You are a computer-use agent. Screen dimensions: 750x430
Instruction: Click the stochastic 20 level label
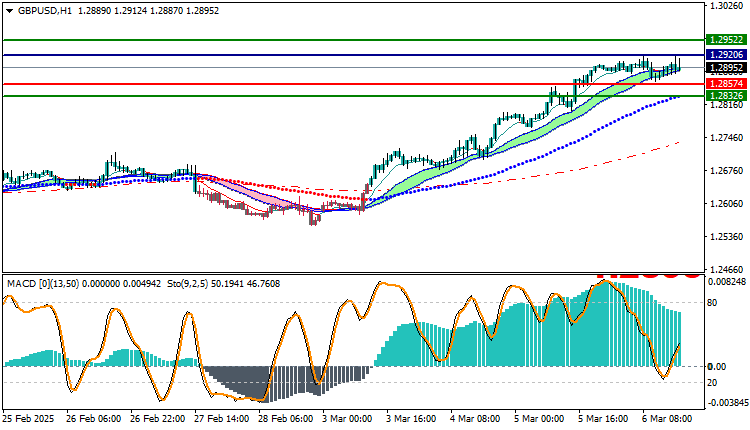coord(712,383)
